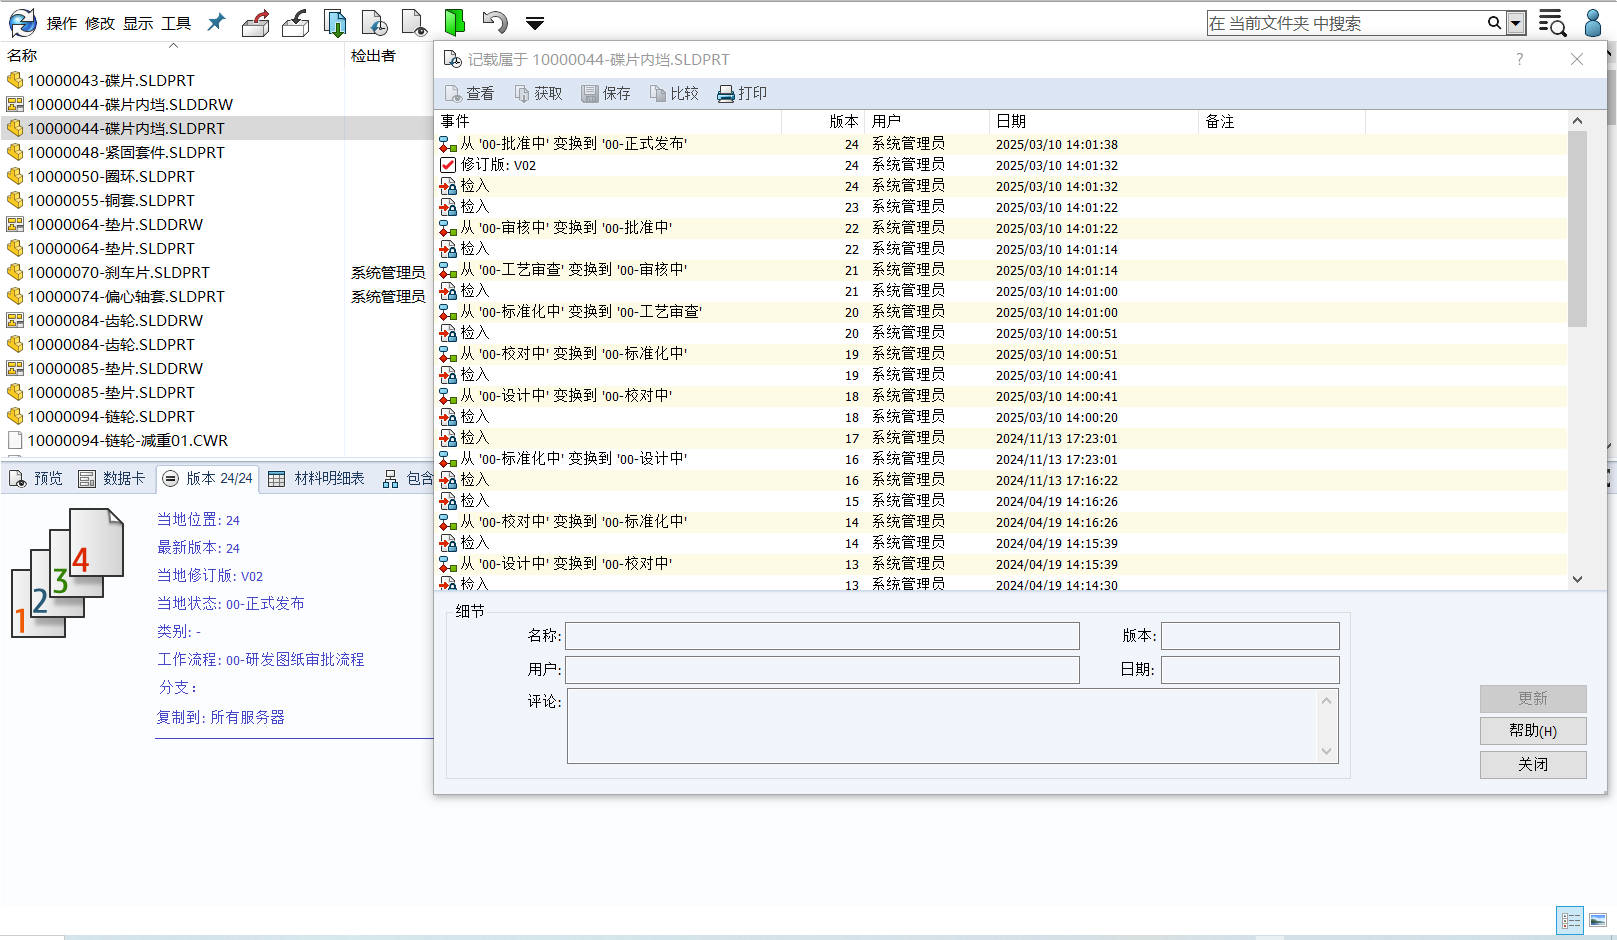Screen dimensions: 1617x940
Task: Switch to details list view mode
Action: click(1570, 920)
